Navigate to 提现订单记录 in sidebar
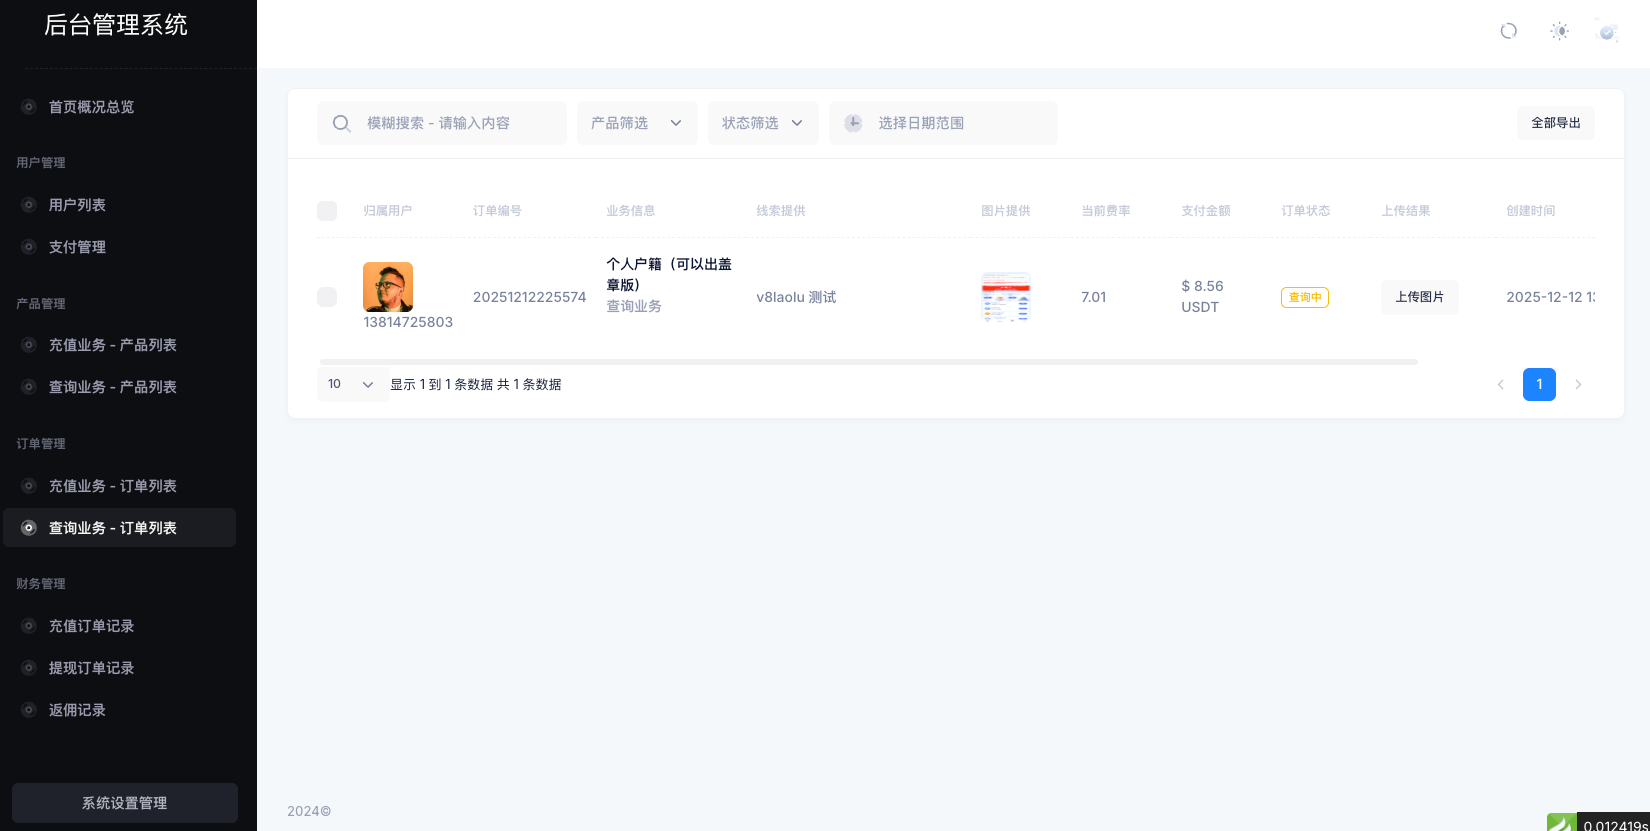This screenshot has width=1650, height=831. [x=91, y=668]
